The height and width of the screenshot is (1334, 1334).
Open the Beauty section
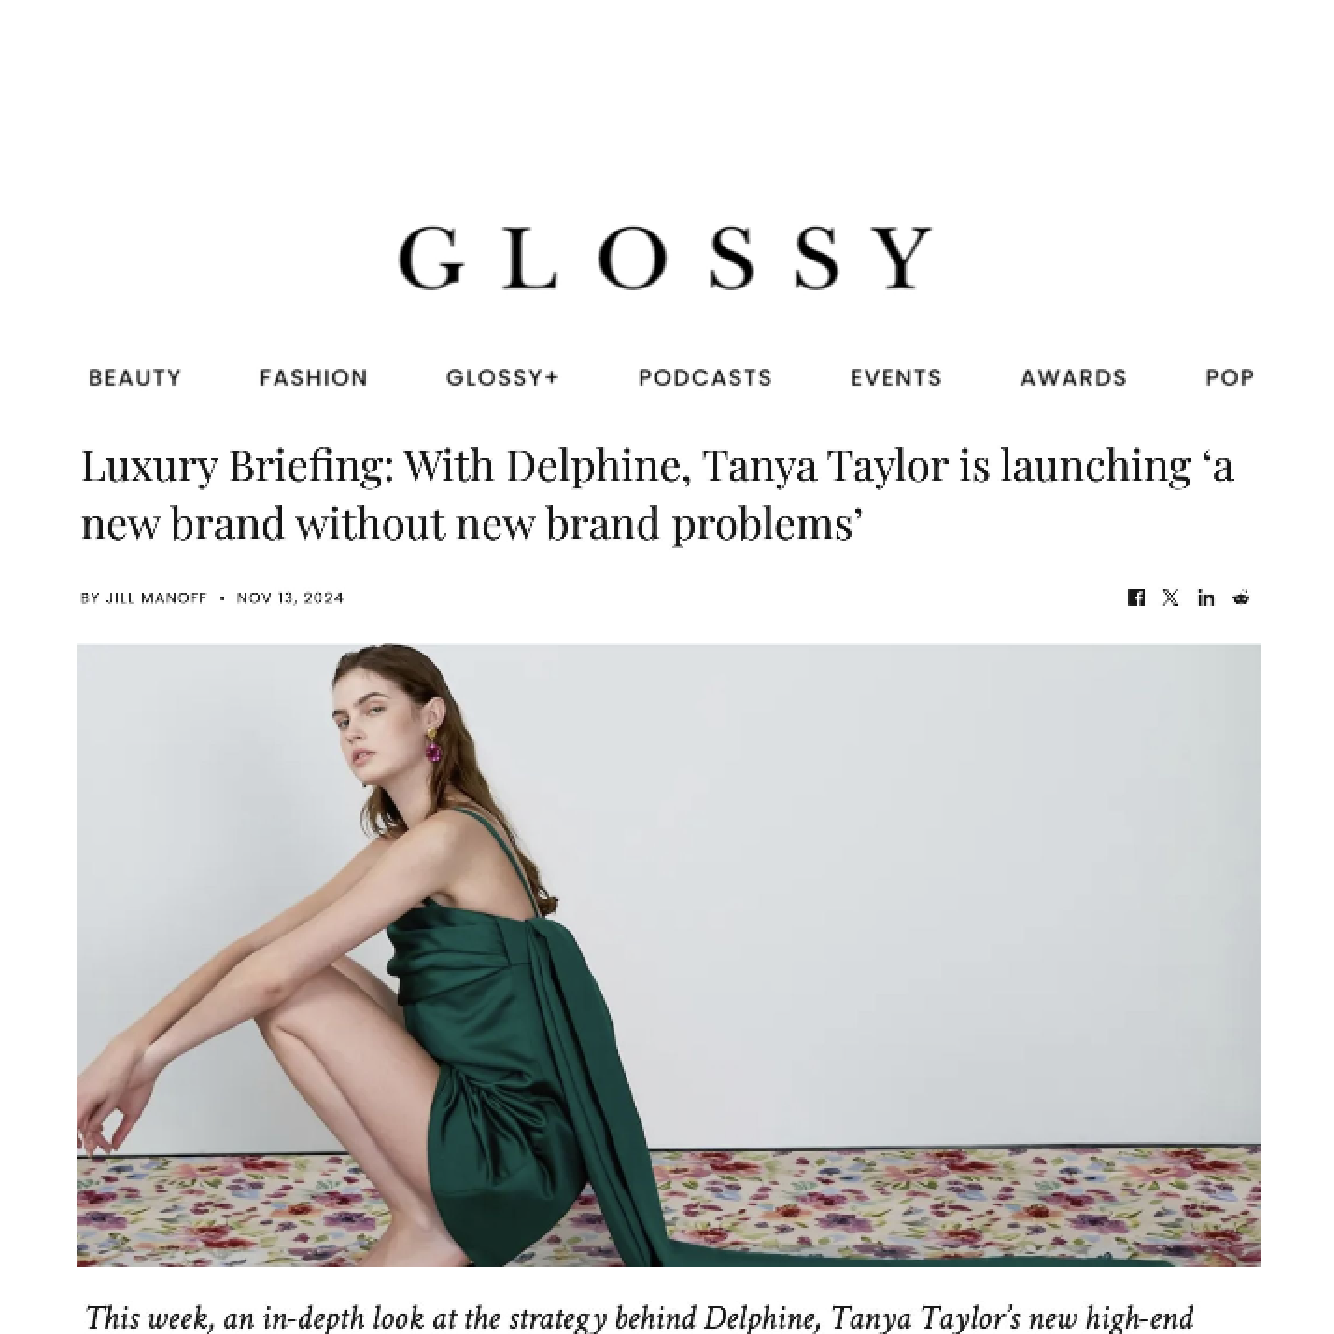(x=135, y=378)
